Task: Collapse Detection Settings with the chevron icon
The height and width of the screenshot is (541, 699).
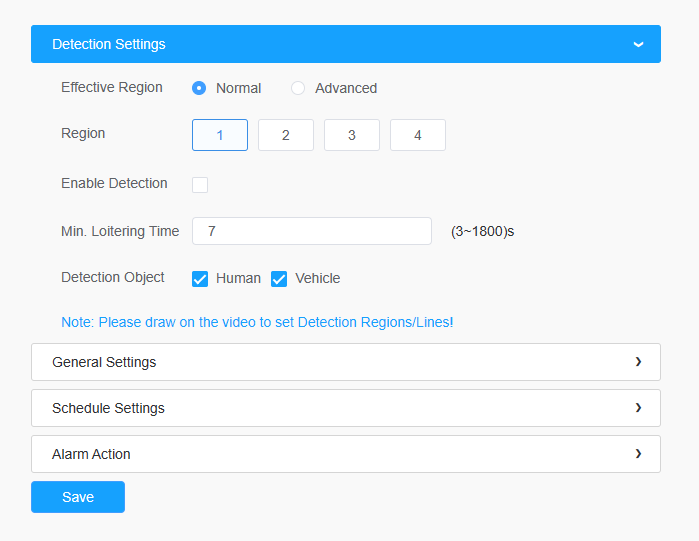Action: coord(638,44)
